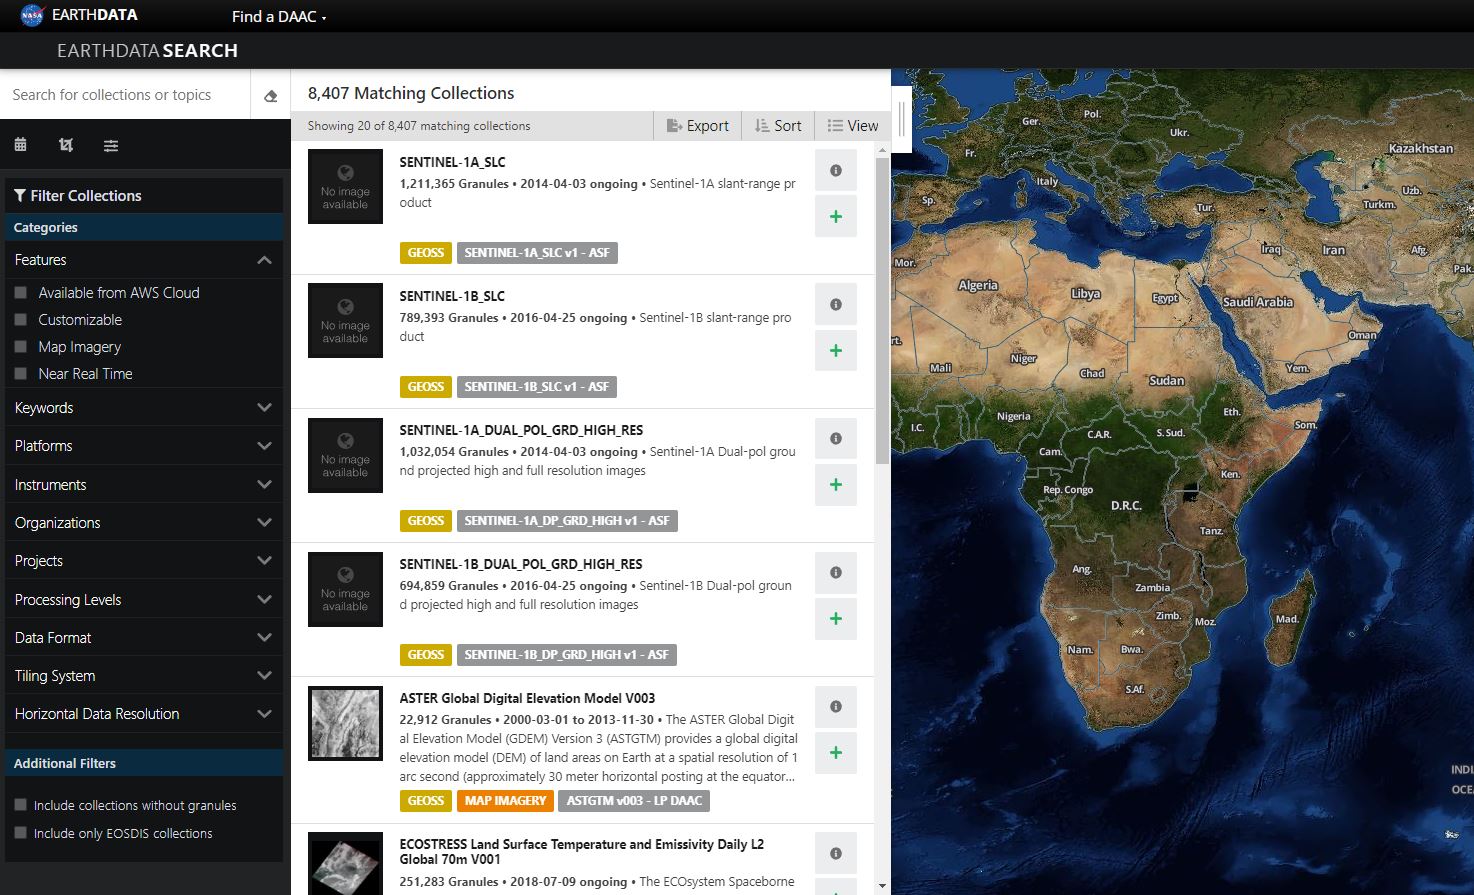Click the Algeria label on map
Image resolution: width=1474 pixels, height=895 pixels.
pos(978,285)
